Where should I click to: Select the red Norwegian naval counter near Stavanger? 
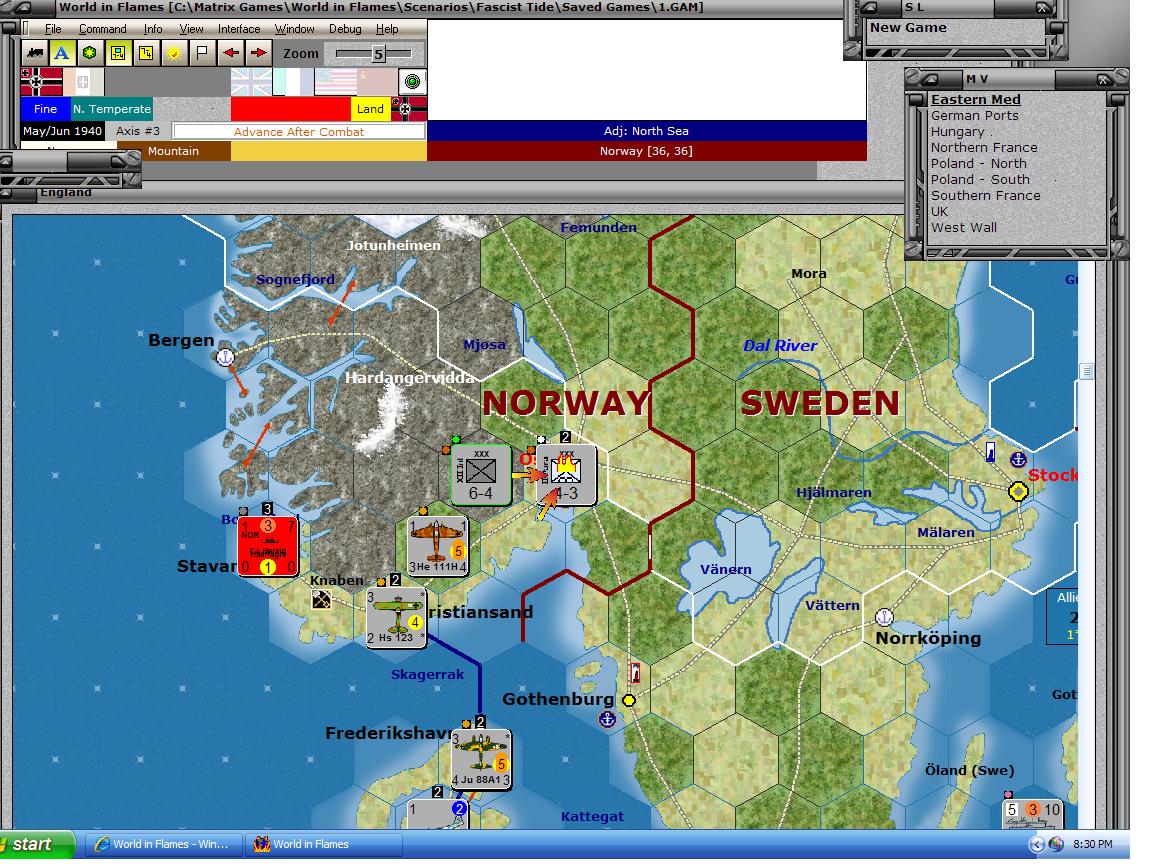(268, 546)
